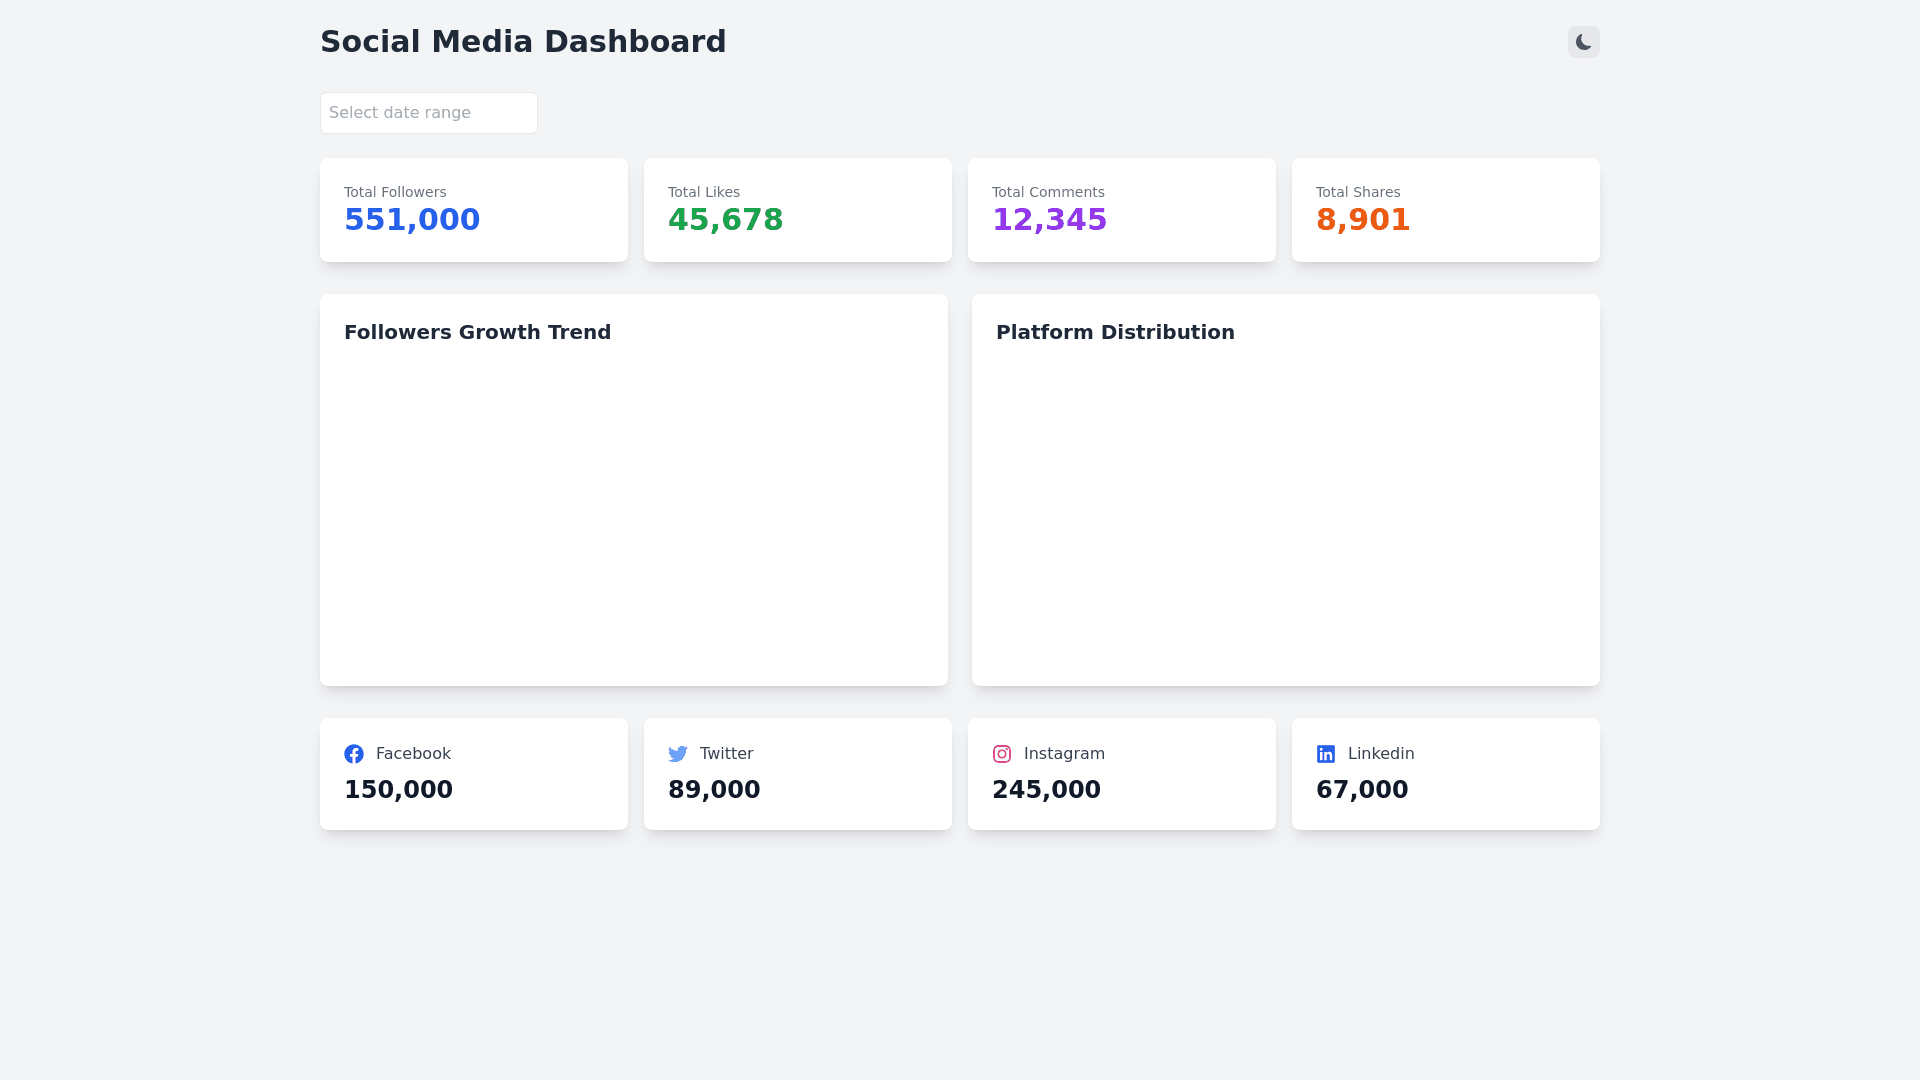
Task: Select the Total Shares card
Action: [x=1445, y=210]
